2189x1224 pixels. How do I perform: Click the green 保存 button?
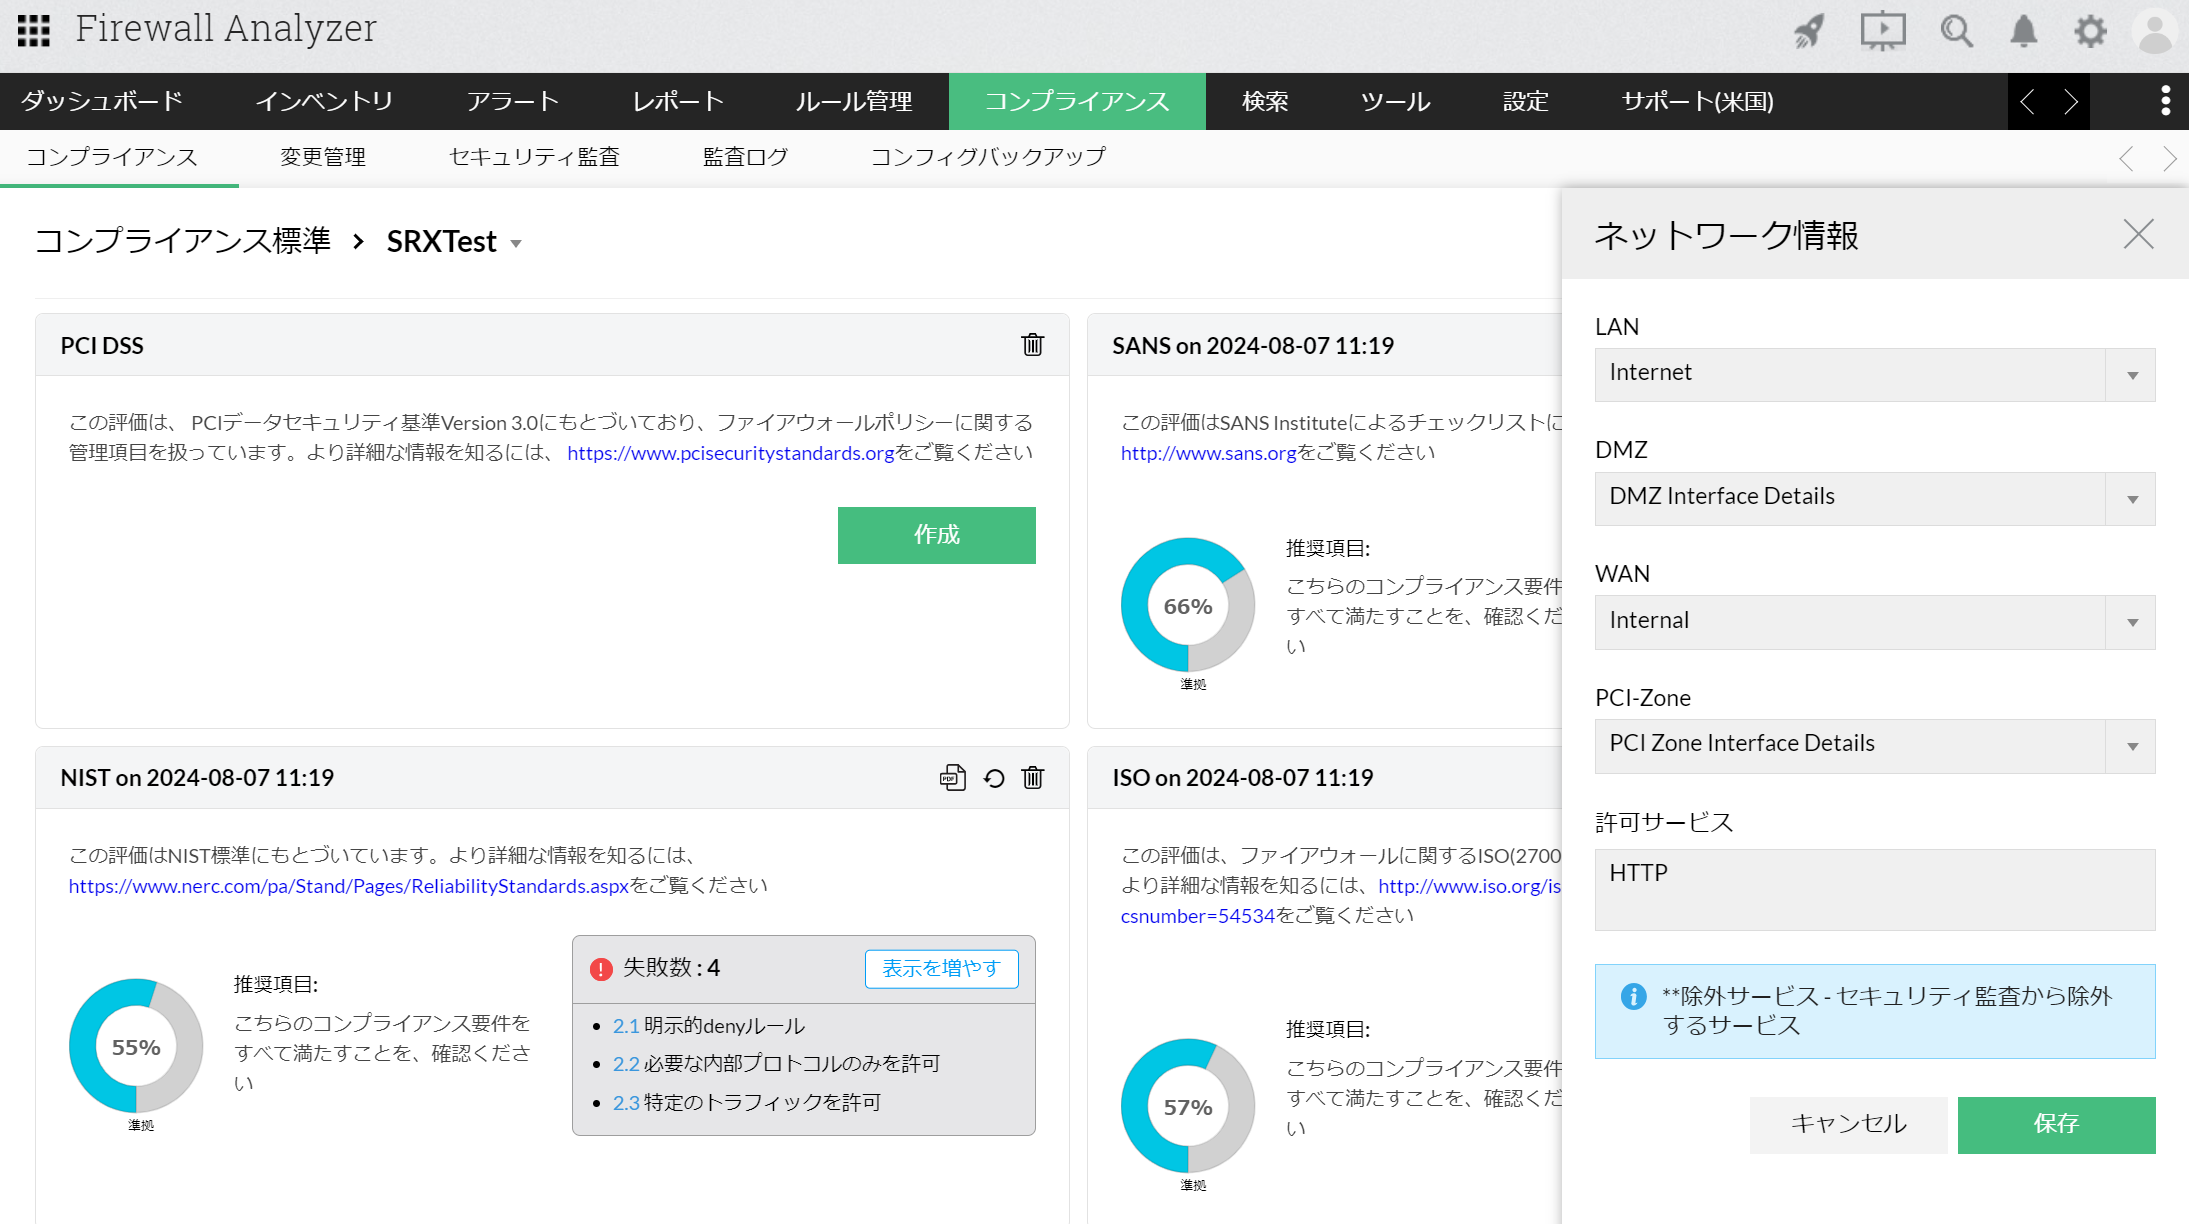point(2055,1124)
